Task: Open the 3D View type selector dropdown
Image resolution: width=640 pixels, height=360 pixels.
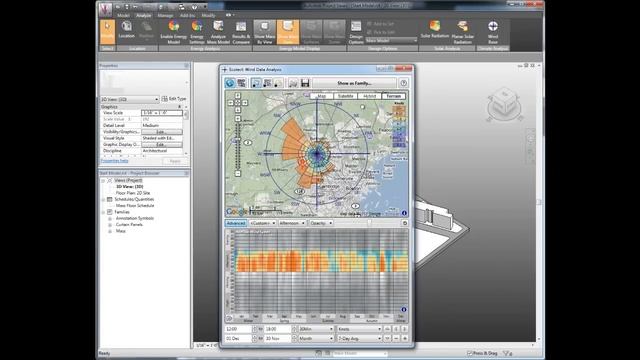Action: coord(129,99)
